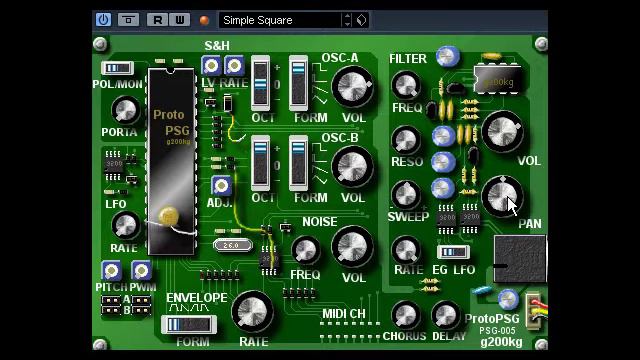Click the NOISE VOL knob
Image resolution: width=640 pixels, height=360 pixels.
(353, 247)
